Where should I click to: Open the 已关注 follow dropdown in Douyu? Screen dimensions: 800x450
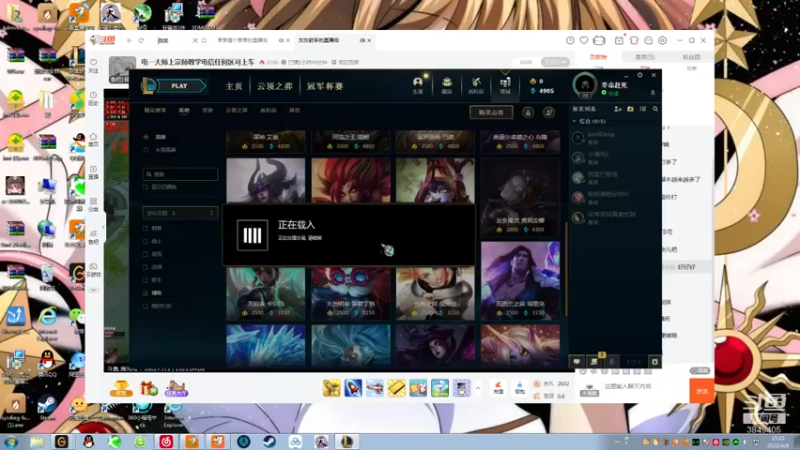pyautogui.click(x=555, y=62)
